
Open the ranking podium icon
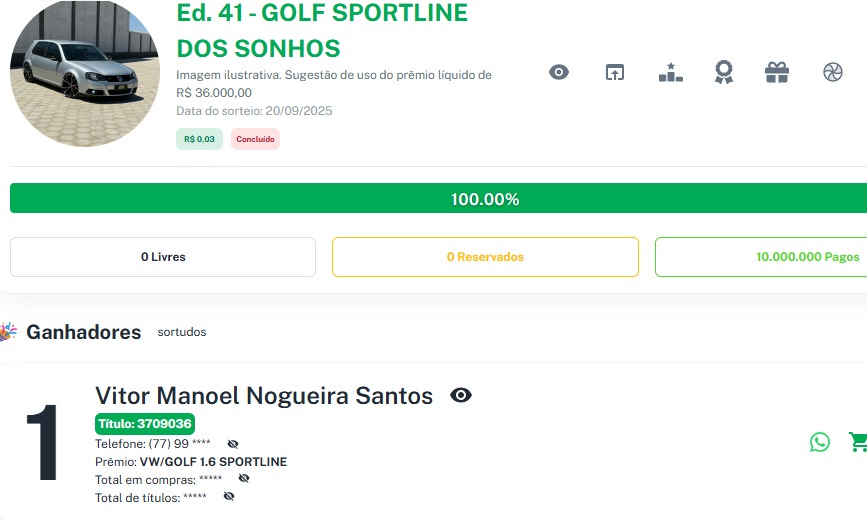pyautogui.click(x=670, y=72)
